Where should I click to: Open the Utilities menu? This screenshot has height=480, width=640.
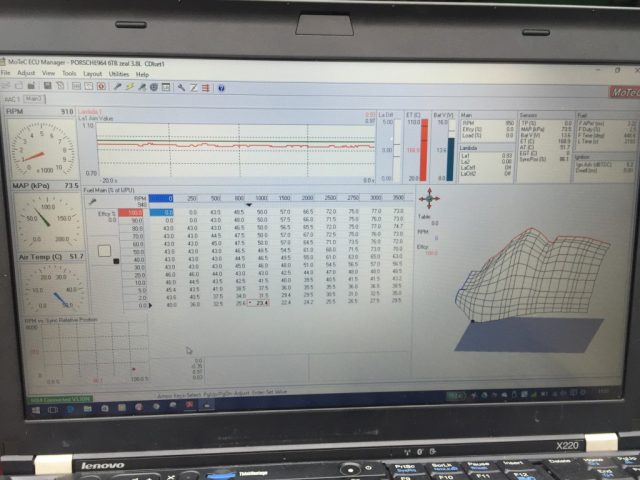(119, 74)
